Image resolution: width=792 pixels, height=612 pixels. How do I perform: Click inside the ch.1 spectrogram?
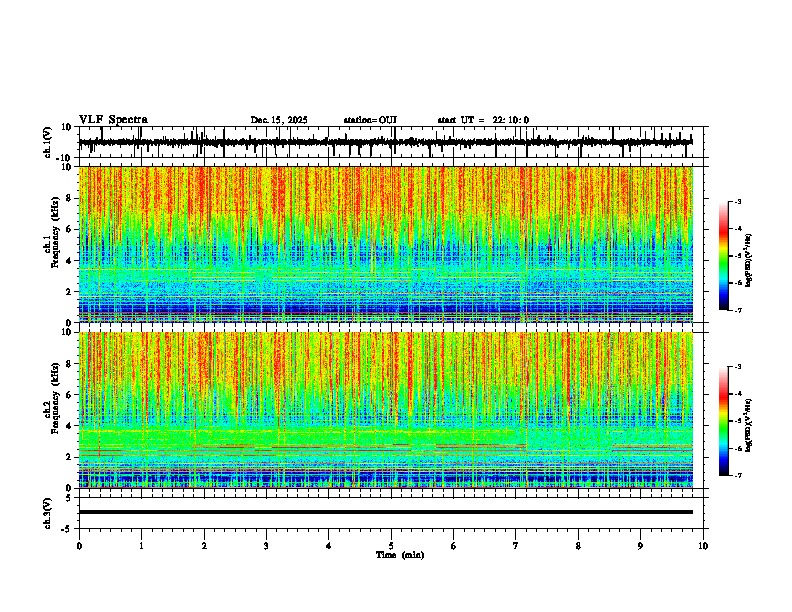click(x=386, y=244)
